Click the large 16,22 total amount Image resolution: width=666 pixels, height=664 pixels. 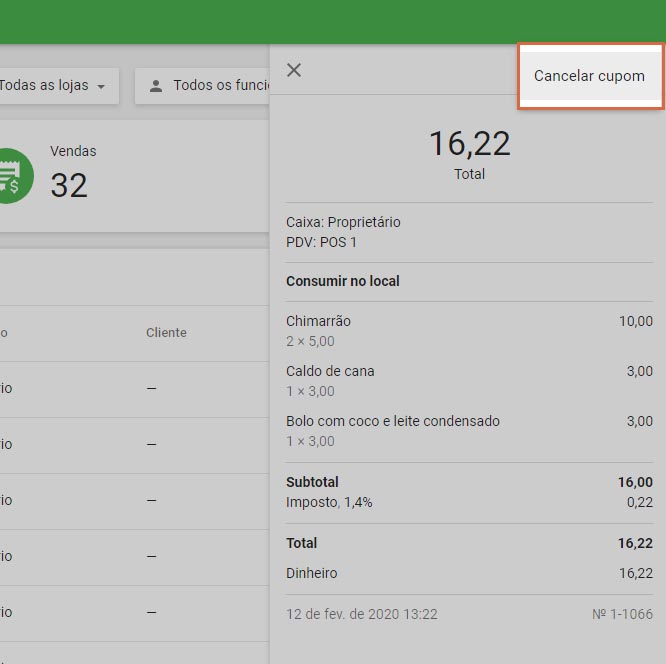click(469, 144)
